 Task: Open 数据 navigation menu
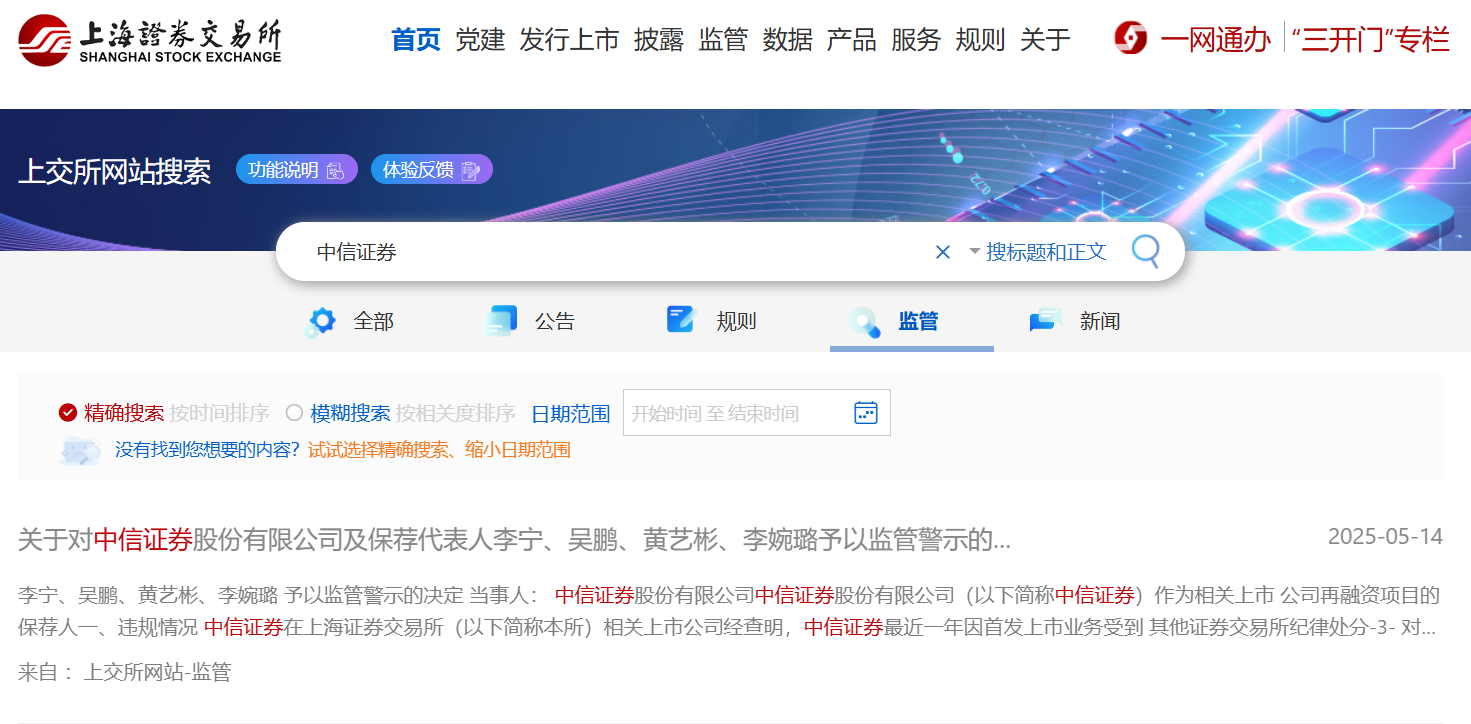pyautogui.click(x=788, y=40)
